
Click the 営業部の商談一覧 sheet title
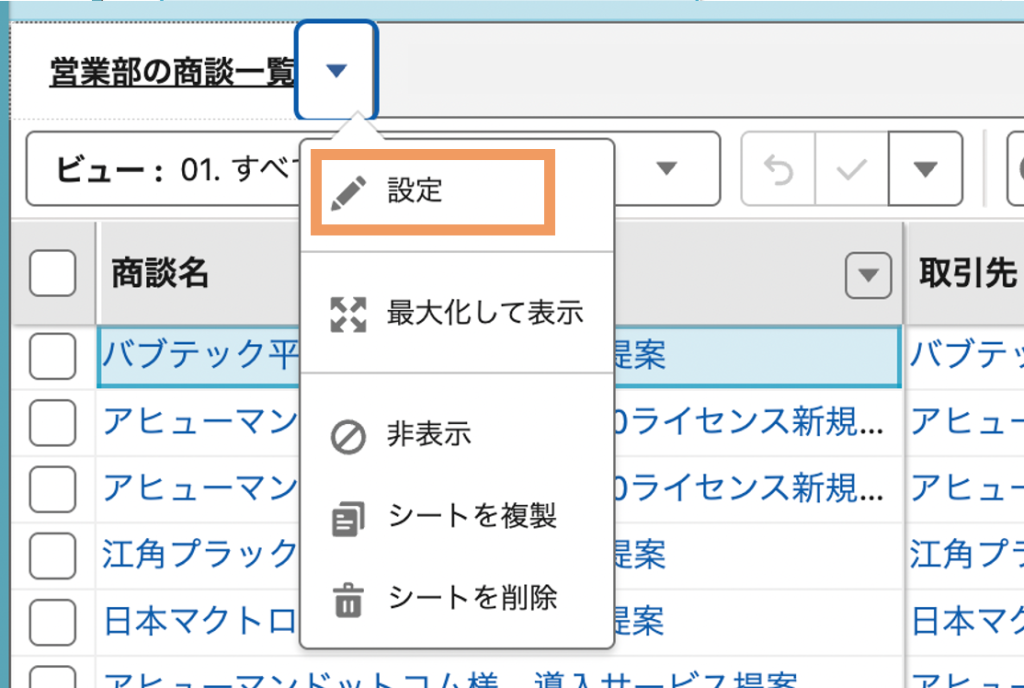(172, 73)
